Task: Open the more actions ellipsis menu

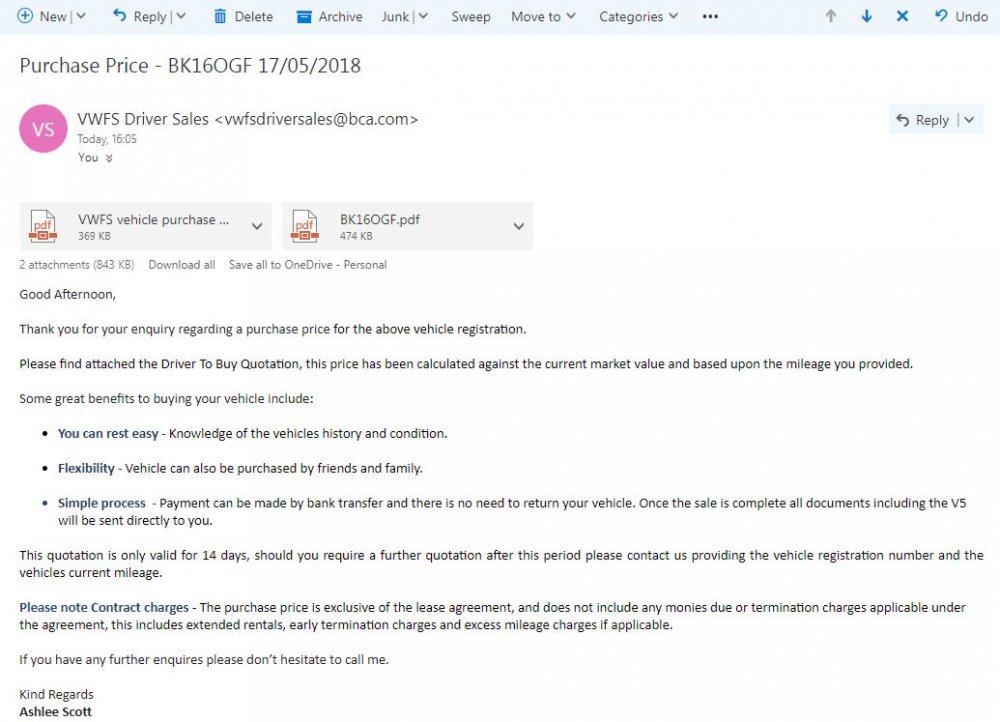Action: (x=710, y=17)
